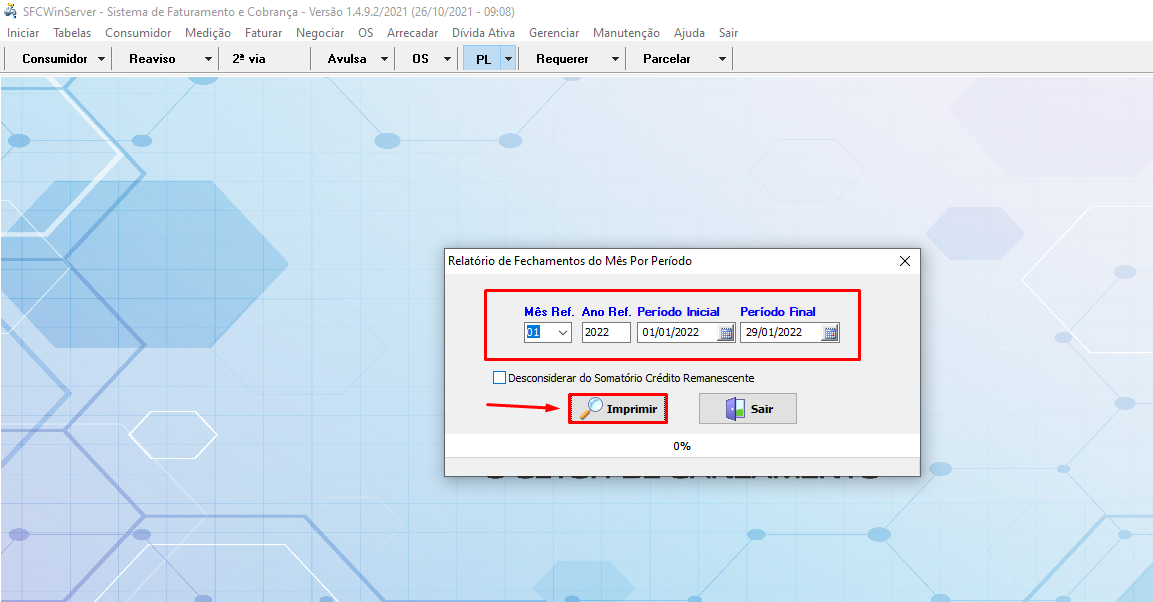This screenshot has height=602, width=1153.
Task: Click the 2ª via toolbar button
Action: tap(249, 59)
